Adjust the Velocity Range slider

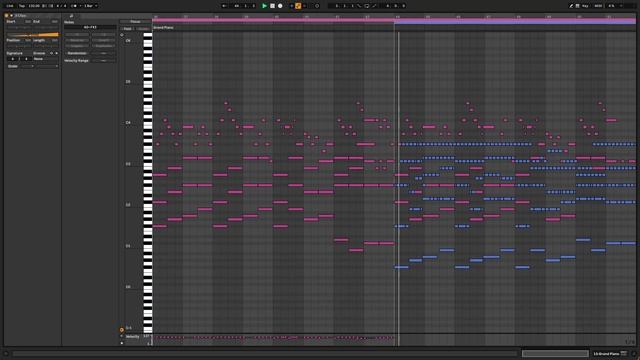click(x=104, y=60)
